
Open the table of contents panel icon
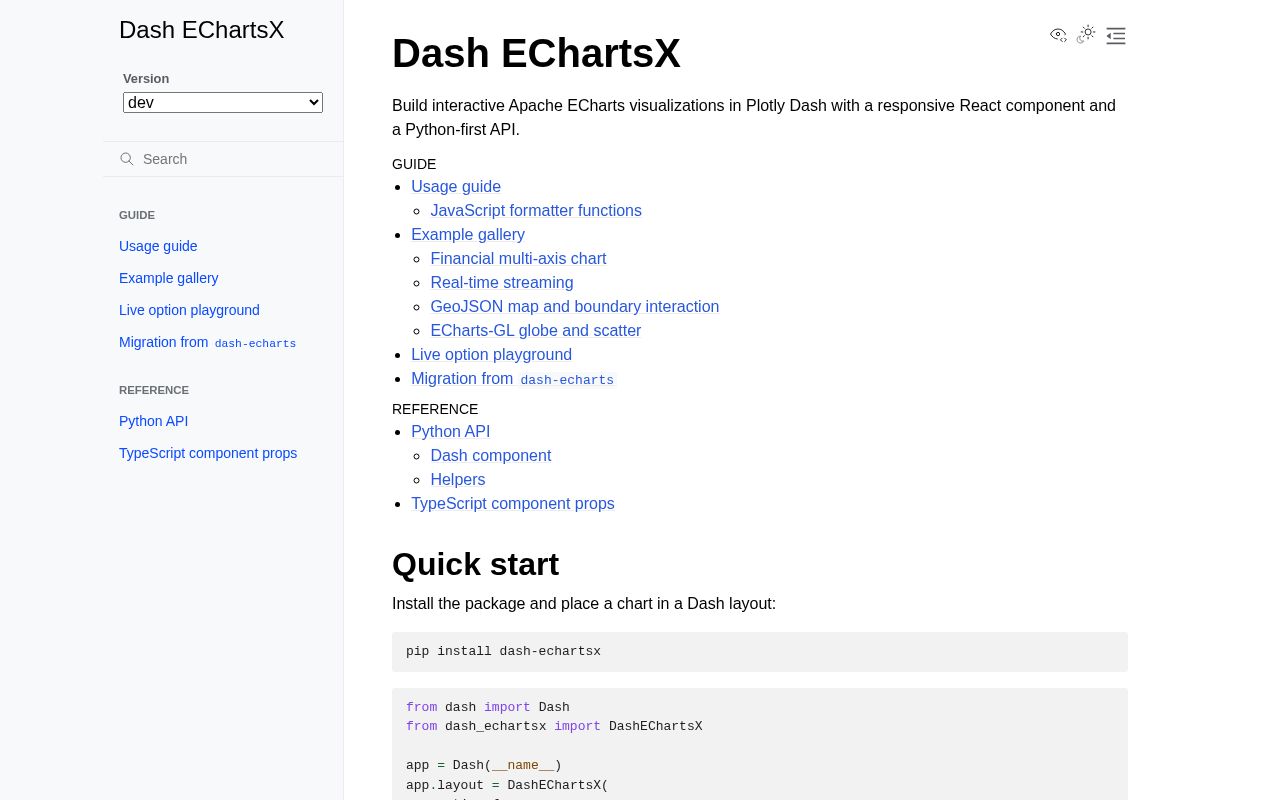click(x=1116, y=36)
